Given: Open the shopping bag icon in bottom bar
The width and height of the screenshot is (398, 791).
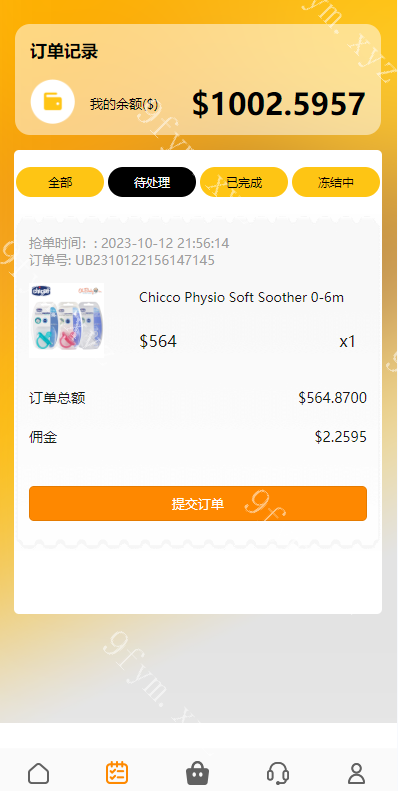Looking at the screenshot, I should pos(198,773).
